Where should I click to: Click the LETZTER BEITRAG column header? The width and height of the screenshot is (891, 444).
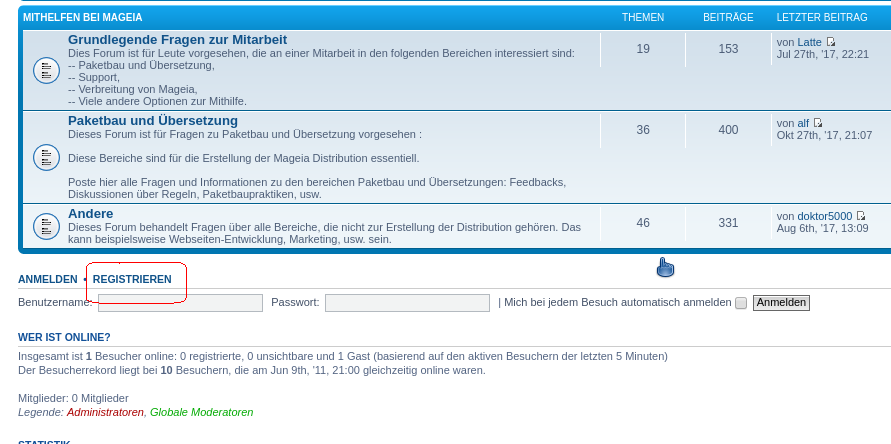822,18
